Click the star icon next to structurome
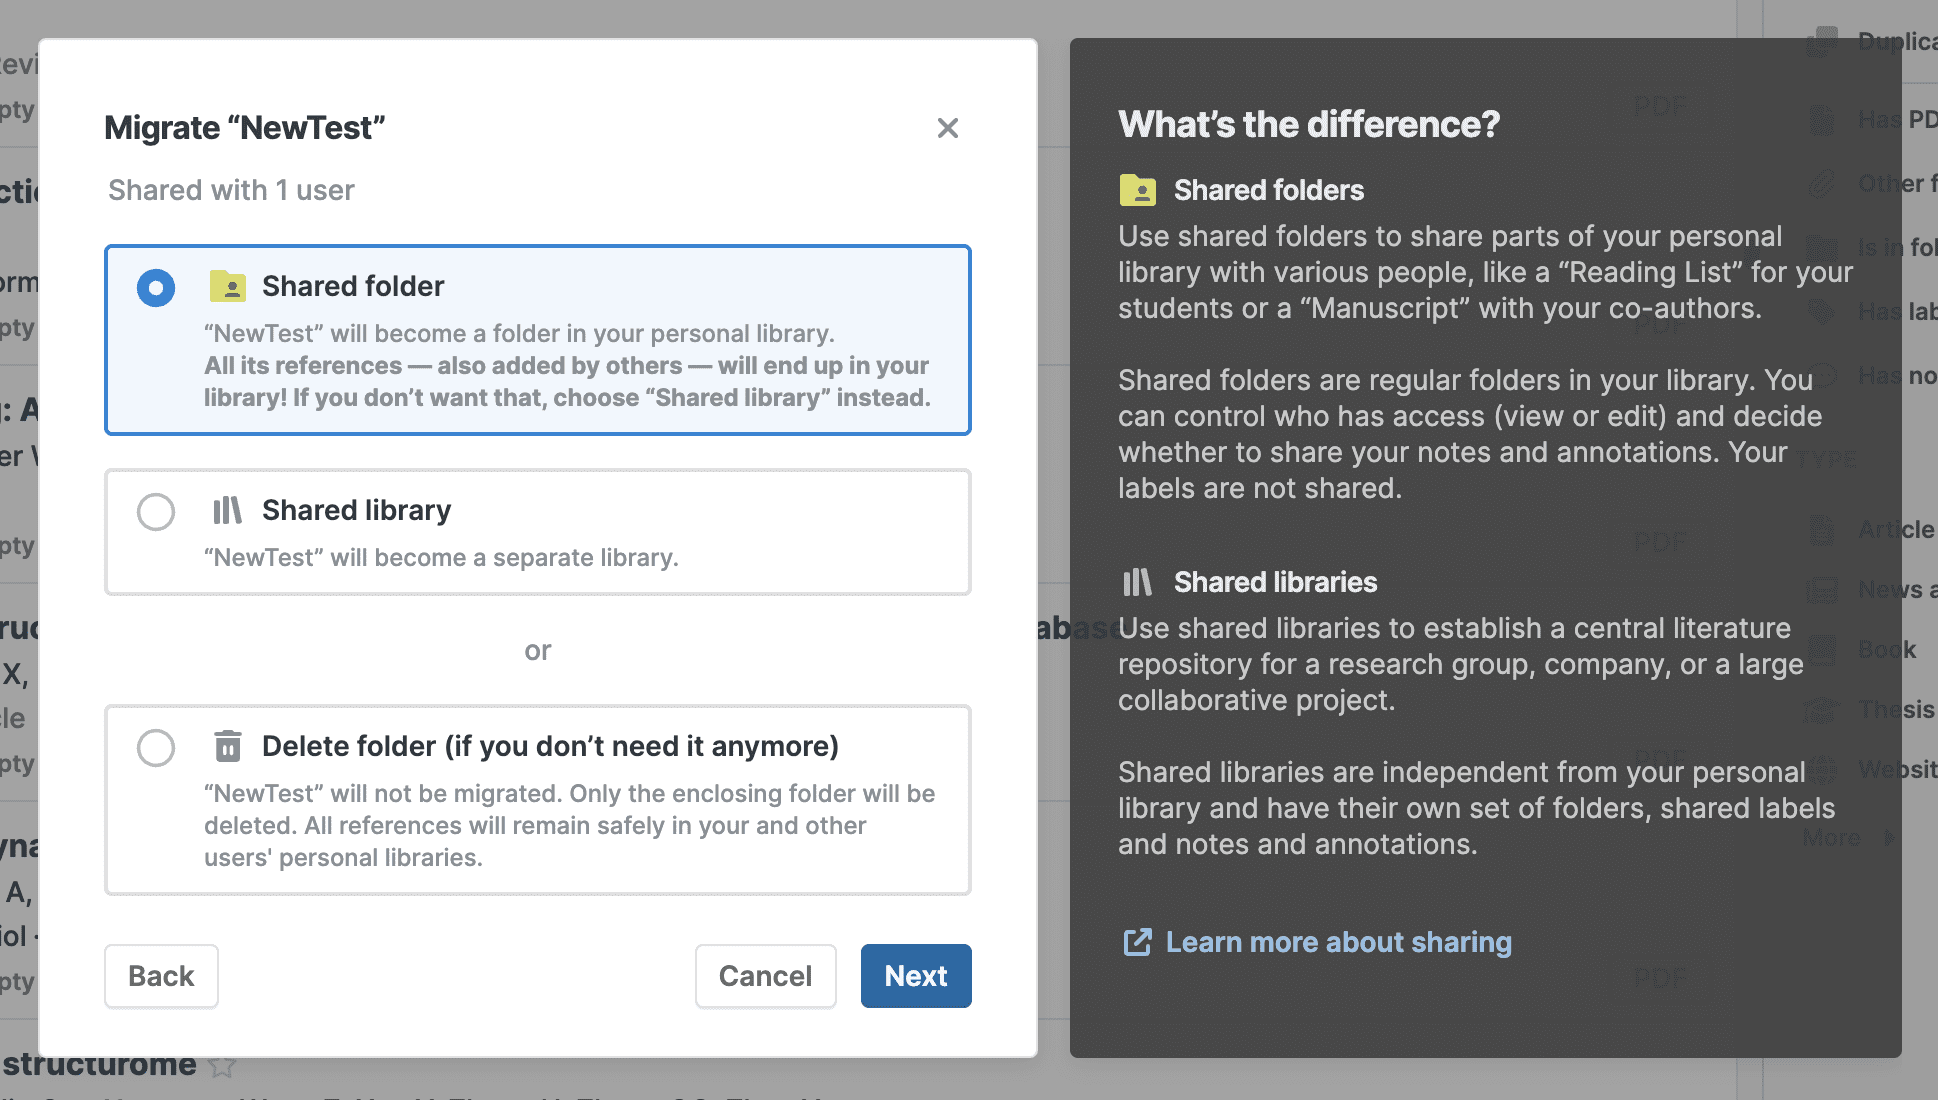Viewport: 1938px width, 1100px height. [x=222, y=1067]
